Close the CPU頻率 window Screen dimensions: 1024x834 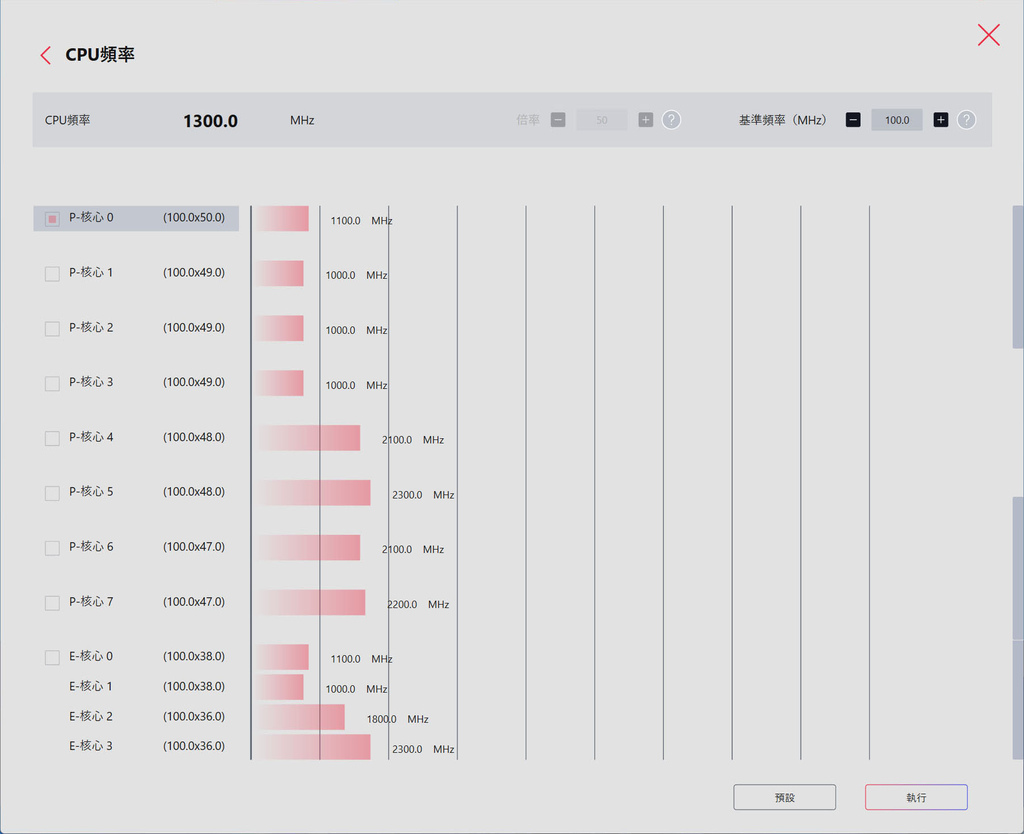coord(988,35)
